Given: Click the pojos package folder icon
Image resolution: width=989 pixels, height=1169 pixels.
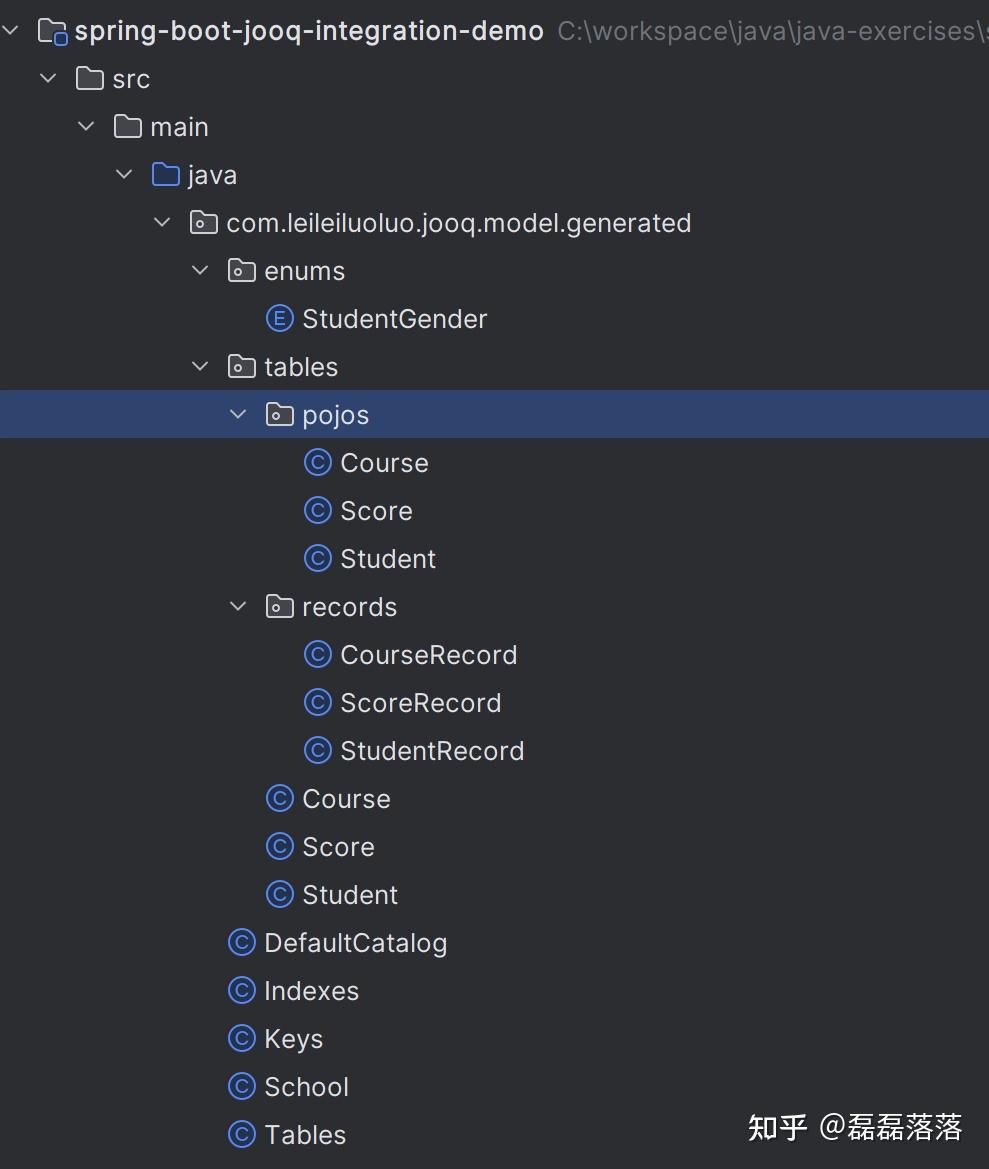Looking at the screenshot, I should pos(280,415).
